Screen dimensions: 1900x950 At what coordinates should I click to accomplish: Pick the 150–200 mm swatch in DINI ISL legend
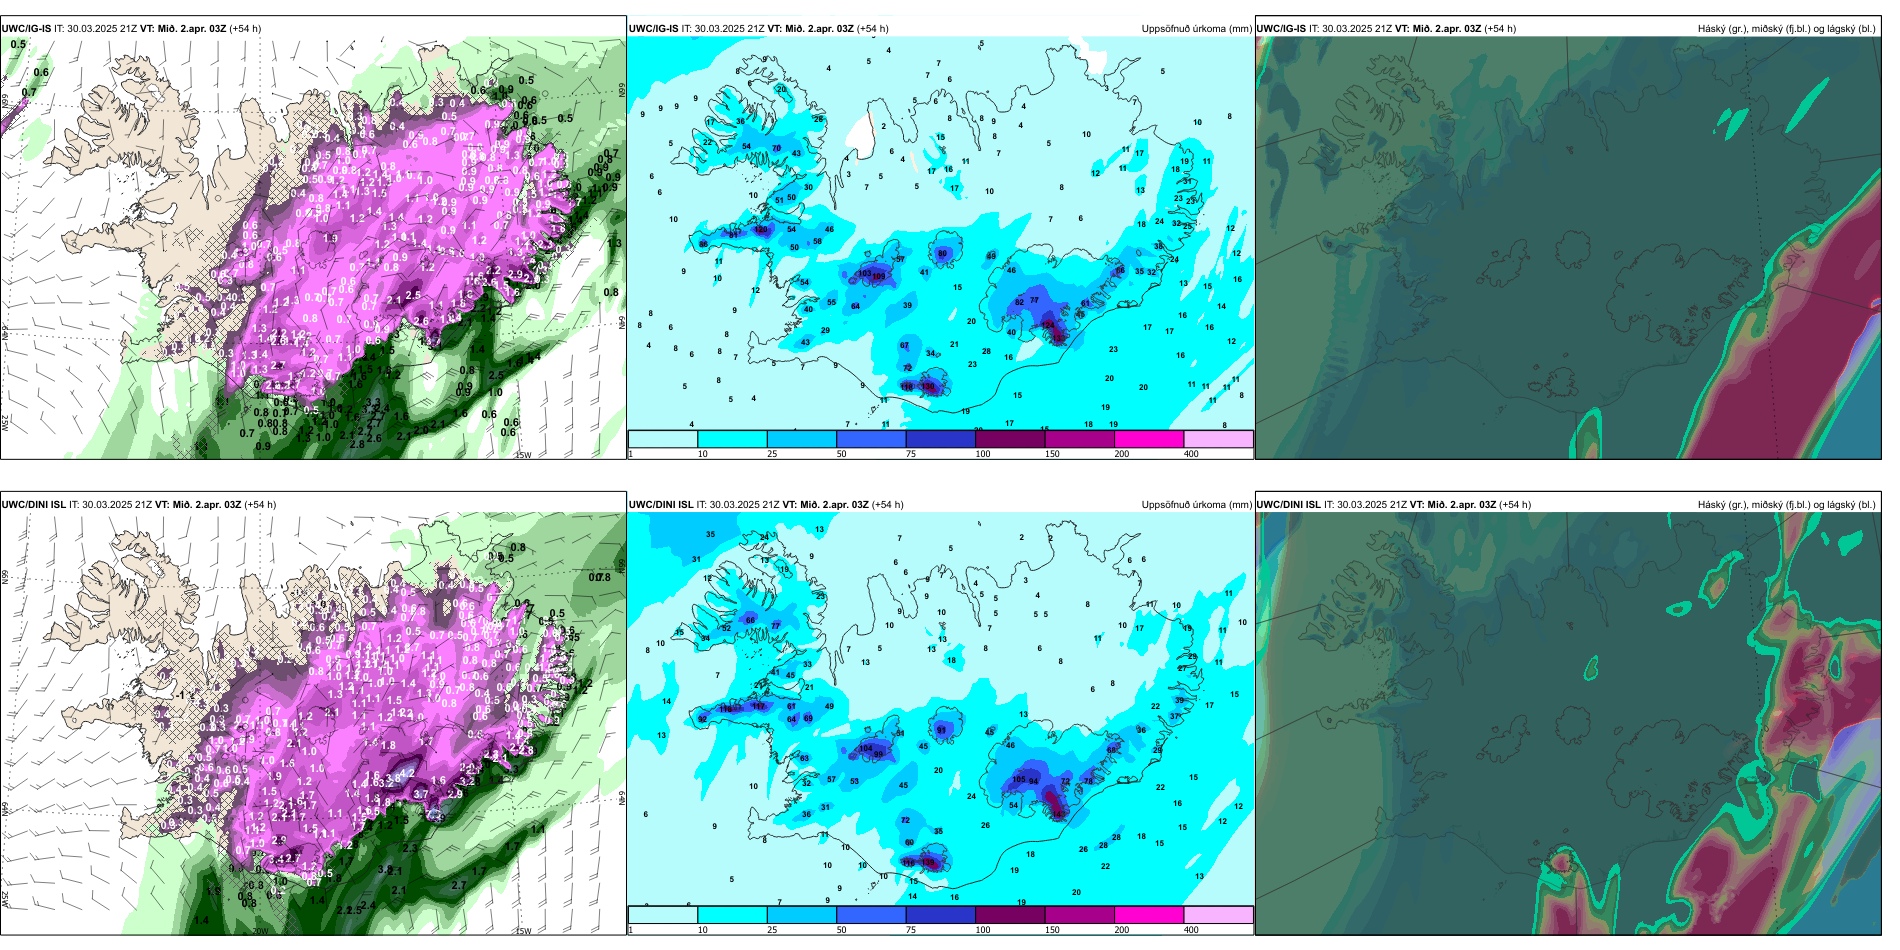(1079, 915)
